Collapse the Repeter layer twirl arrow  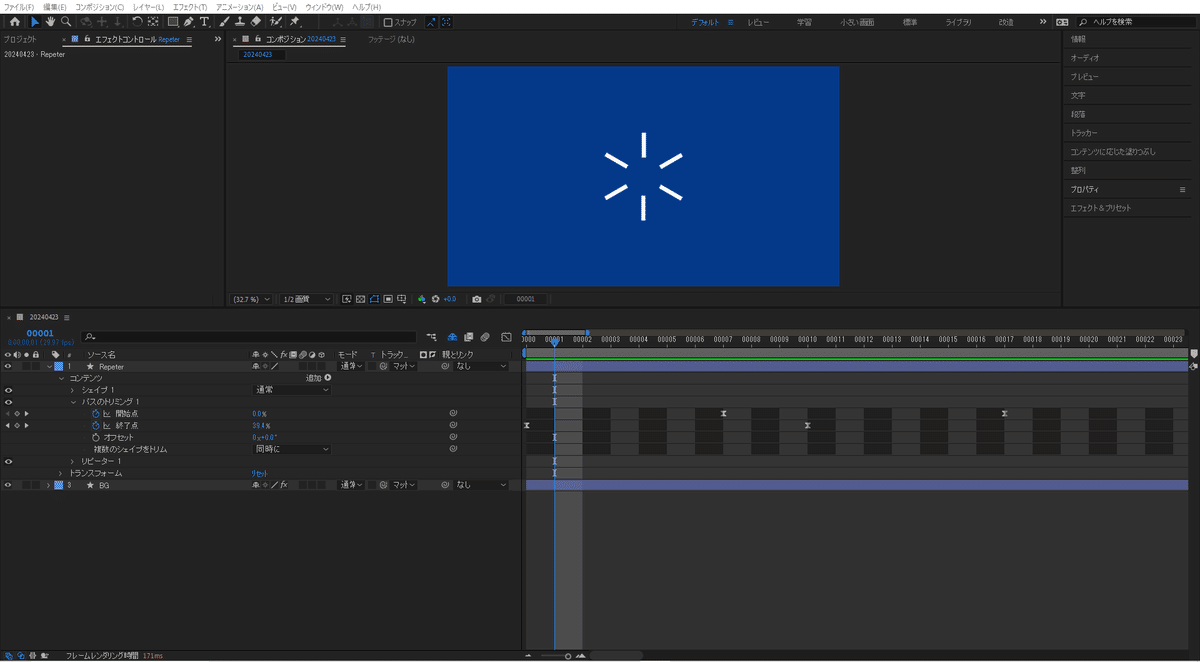tap(49, 366)
